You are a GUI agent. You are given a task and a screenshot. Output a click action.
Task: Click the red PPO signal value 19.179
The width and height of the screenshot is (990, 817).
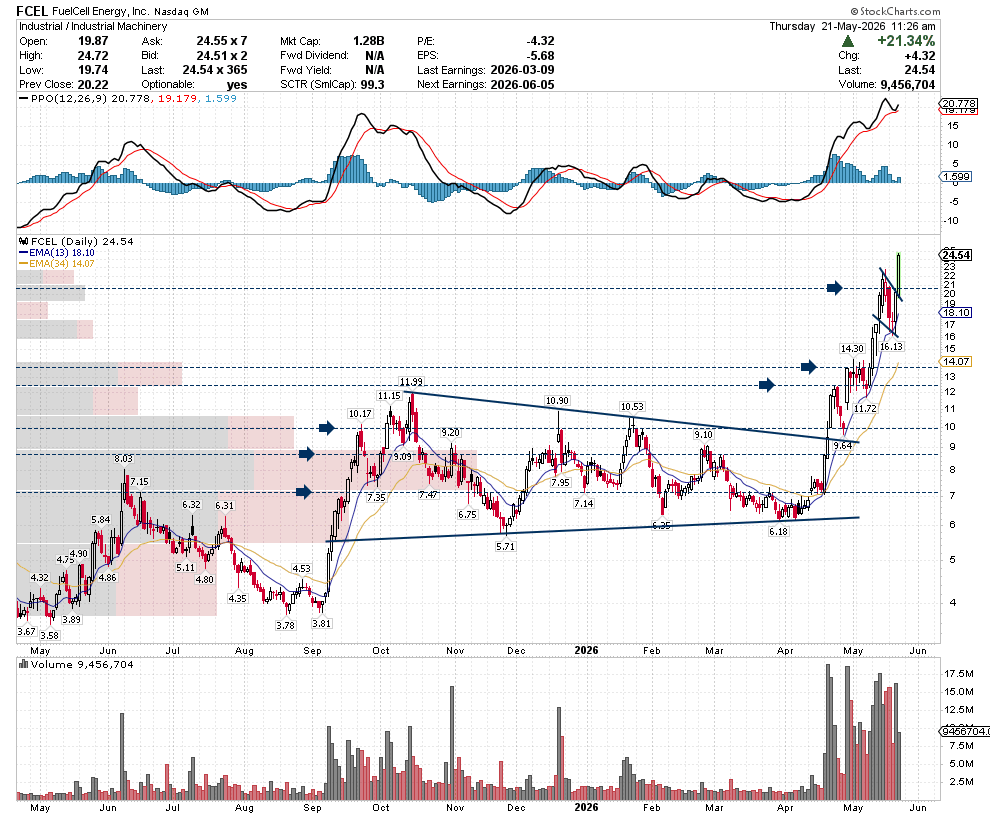[x=177, y=98]
